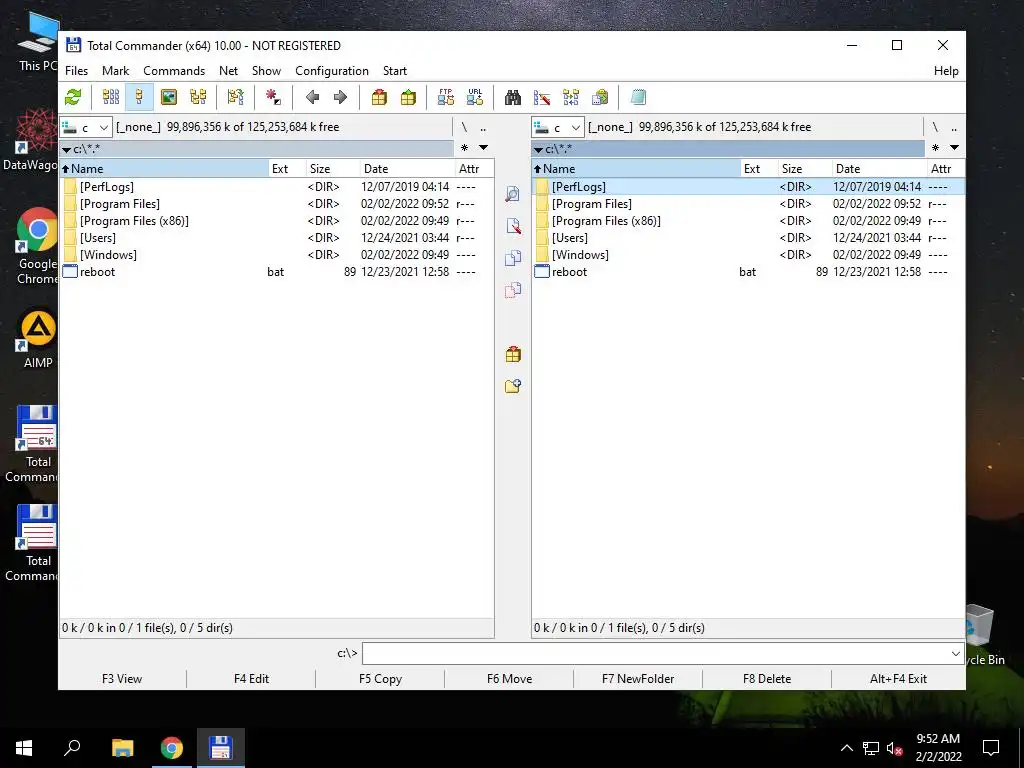Switch to brief file list view icon
Screen dimensions: 1024x768
tap(111, 97)
